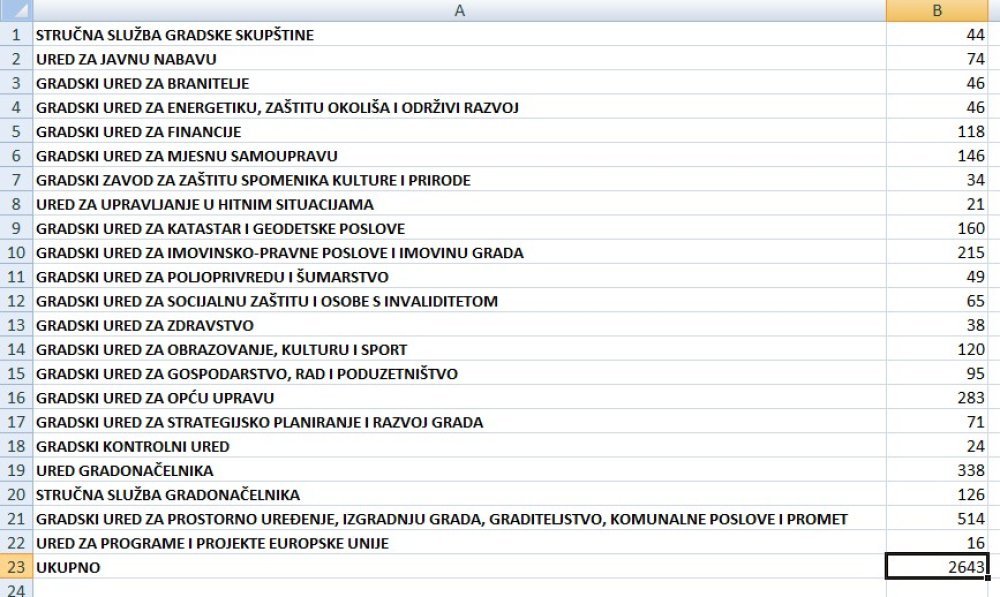Viewport: 1000px width, 597px height.
Task: Click cell PROSTORNO UREĐENJE, IZGRADNJU GRADA
Action: (x=459, y=519)
